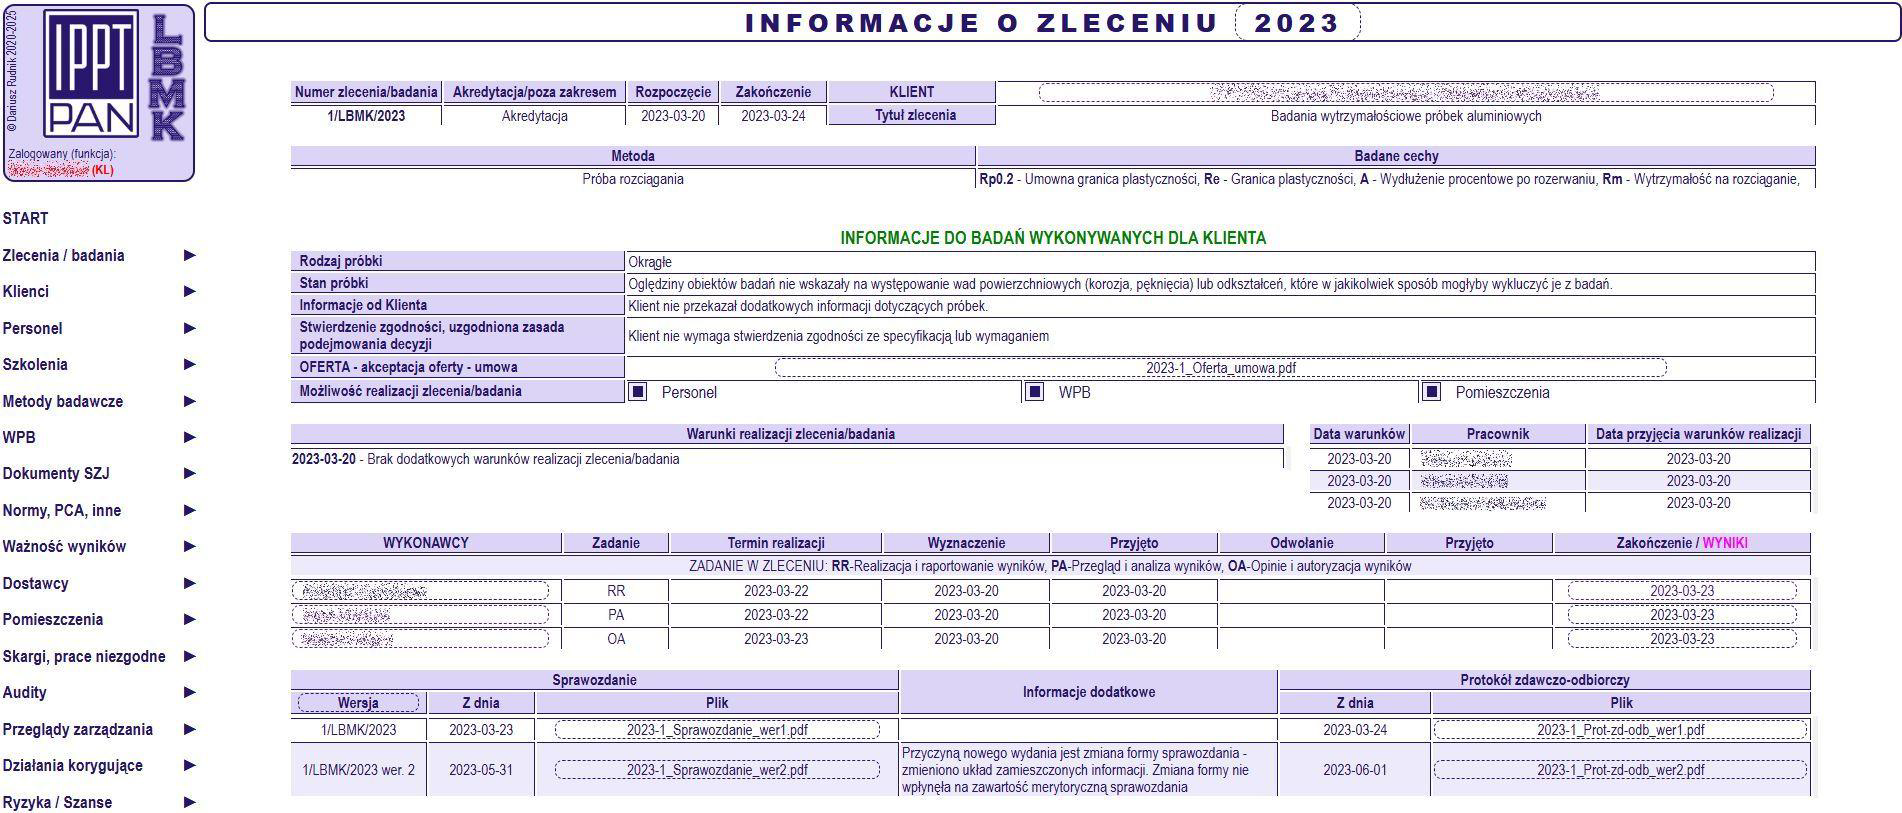This screenshot has height=813, width=1902.
Task: Click version 1/LBMK/2023 wer. 2 cell
Action: tap(358, 770)
